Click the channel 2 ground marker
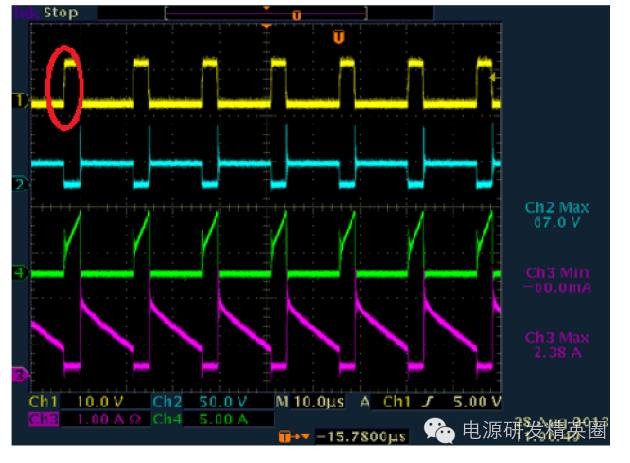The image size is (630, 463). click(17, 185)
